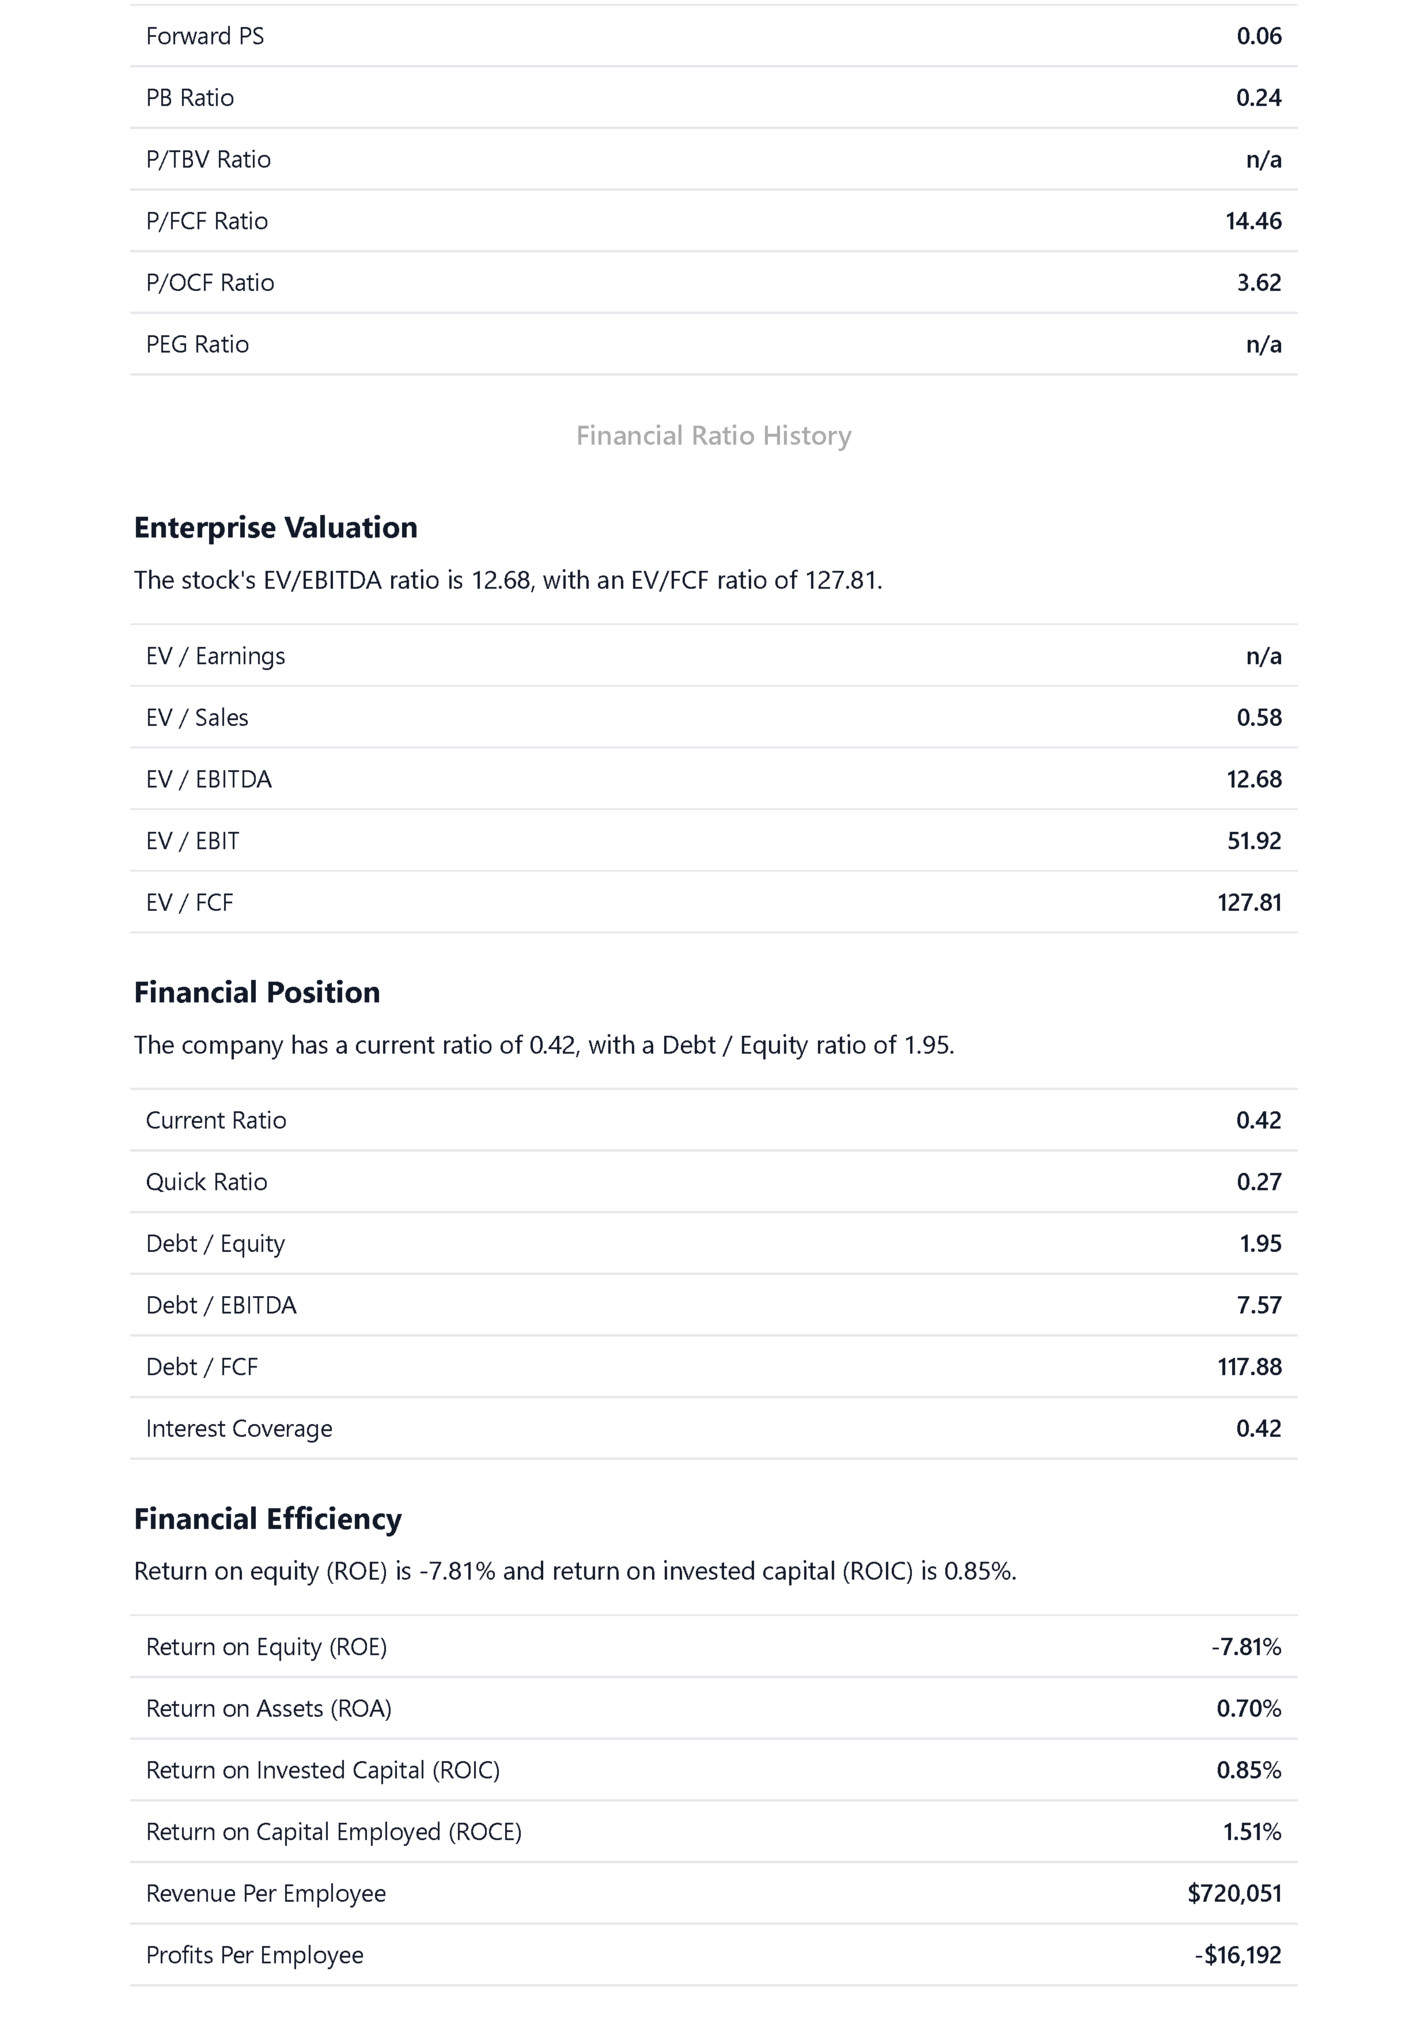This screenshot has height=2028, width=1428.
Task: Open the Financial Ratio History link
Action: tap(713, 436)
